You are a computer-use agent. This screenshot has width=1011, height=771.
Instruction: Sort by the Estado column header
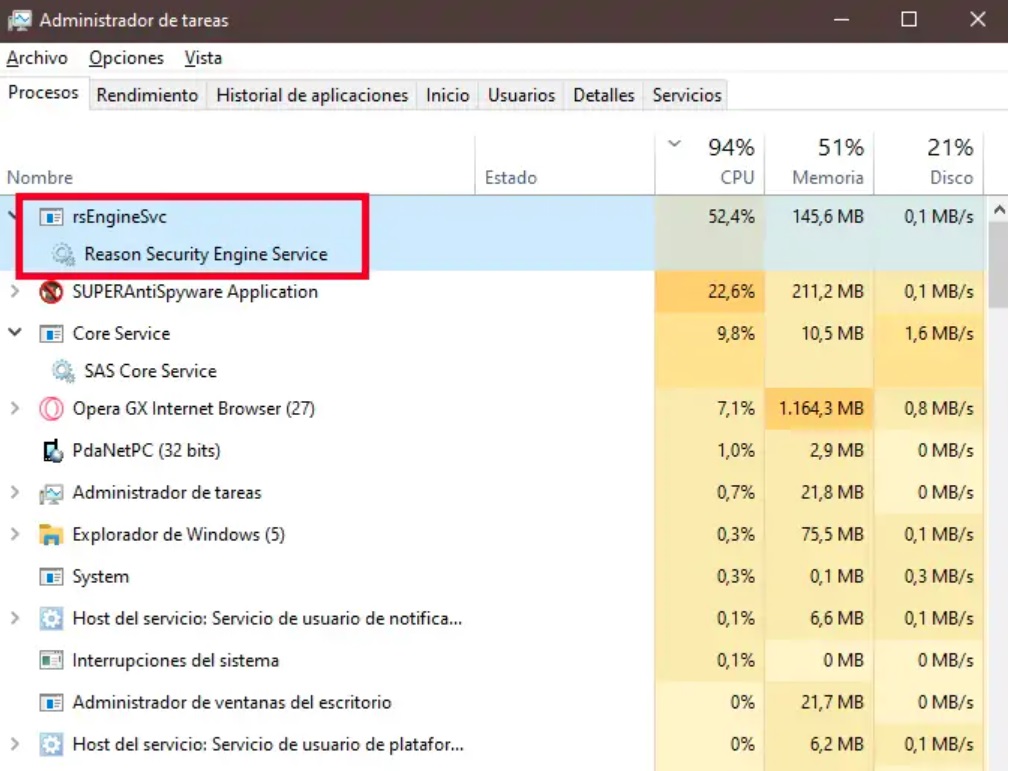[x=565, y=164]
